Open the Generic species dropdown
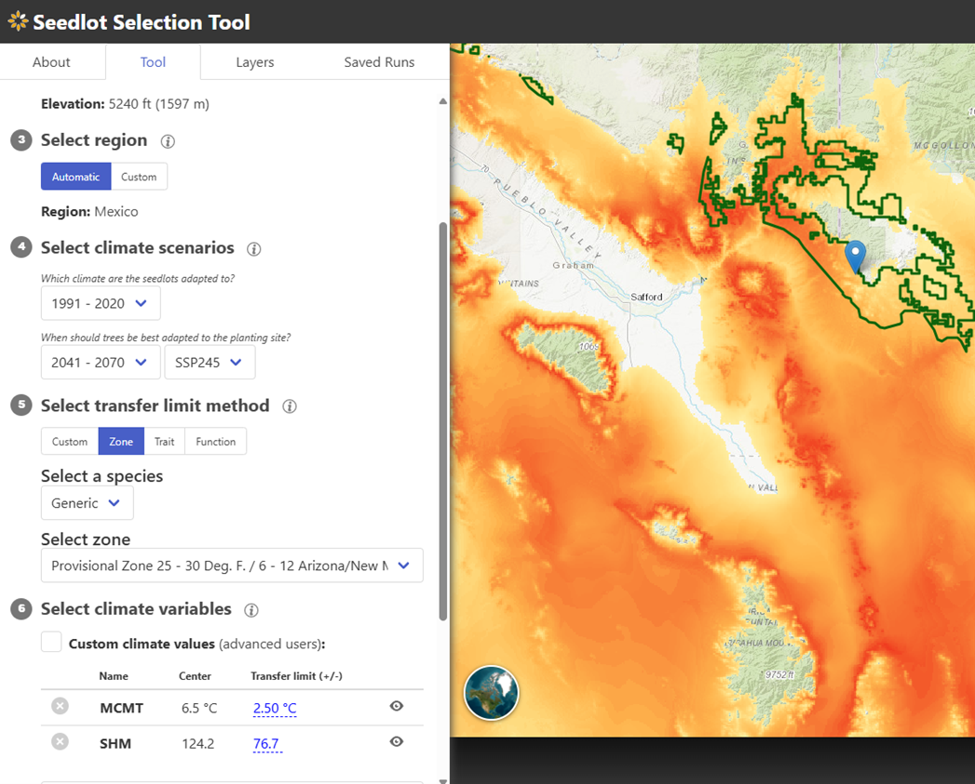 (x=87, y=503)
